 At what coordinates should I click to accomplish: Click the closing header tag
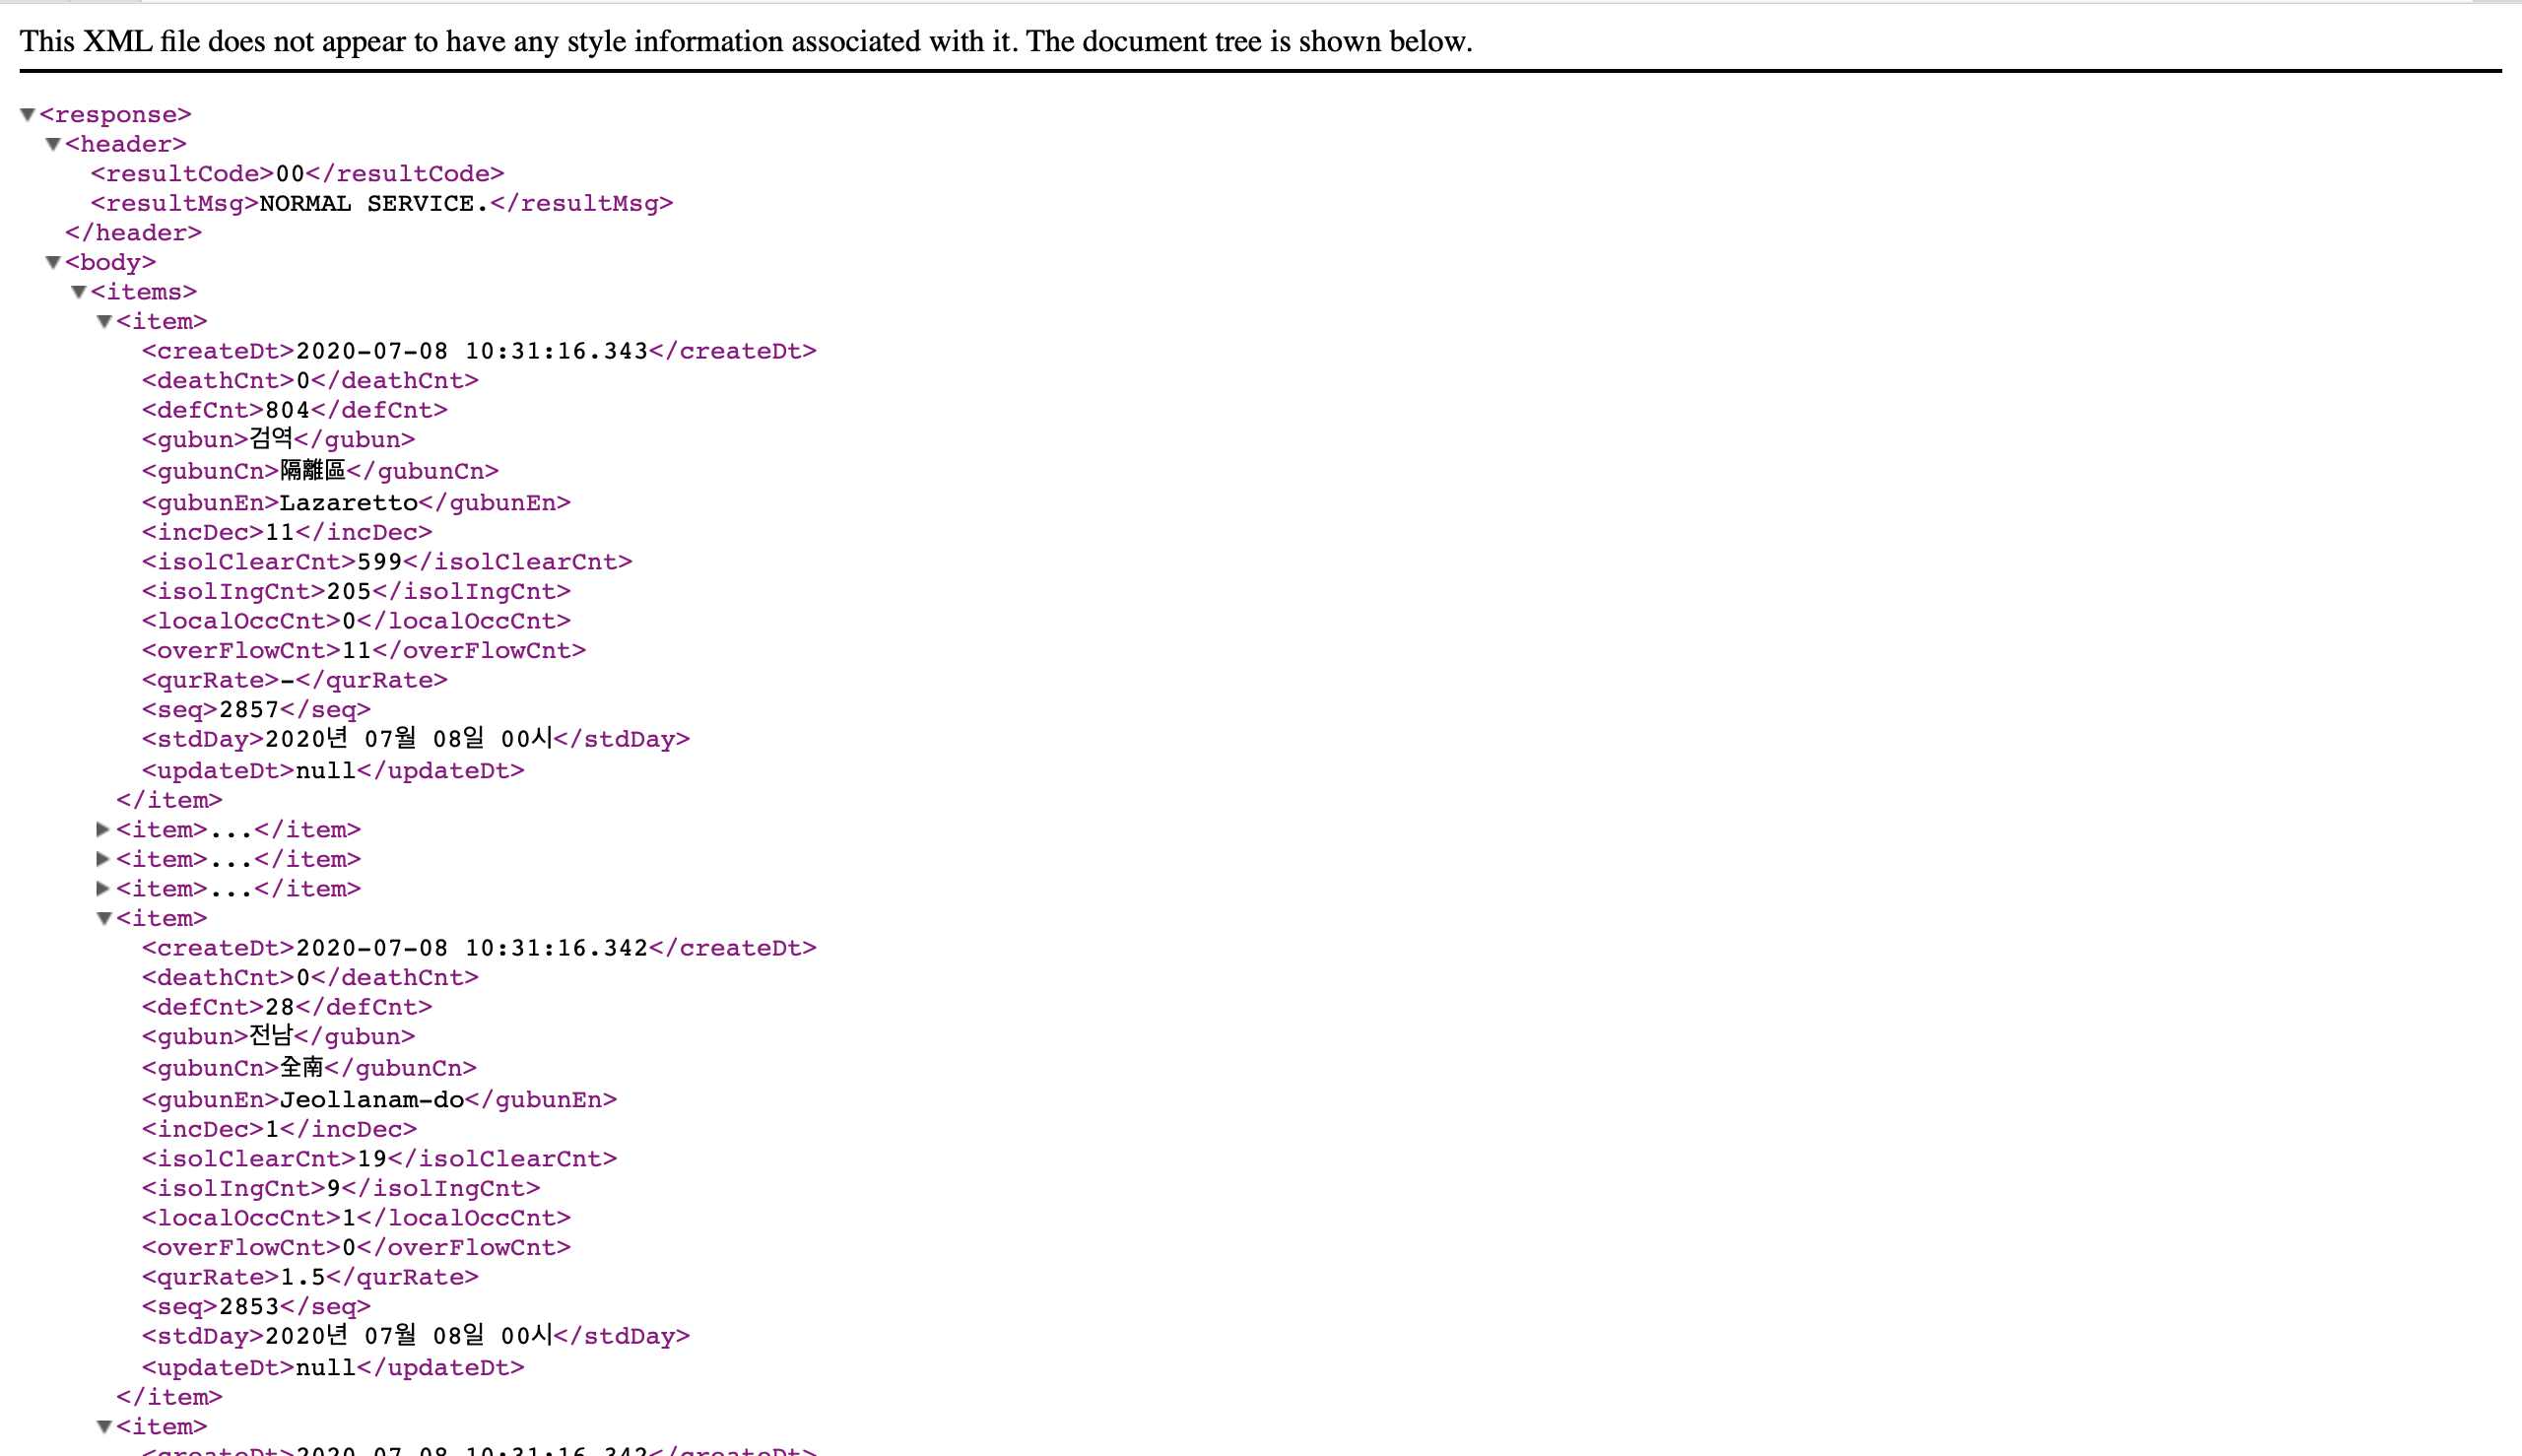point(133,233)
